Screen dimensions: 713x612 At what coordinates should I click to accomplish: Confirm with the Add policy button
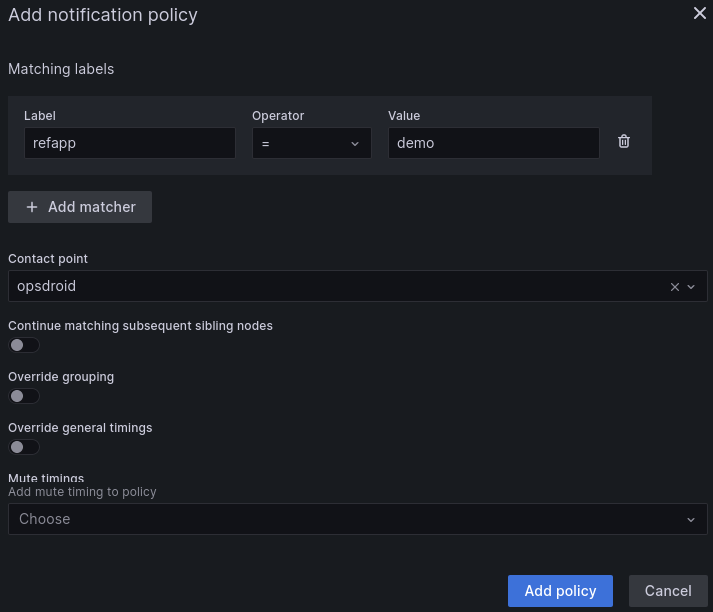pos(560,591)
